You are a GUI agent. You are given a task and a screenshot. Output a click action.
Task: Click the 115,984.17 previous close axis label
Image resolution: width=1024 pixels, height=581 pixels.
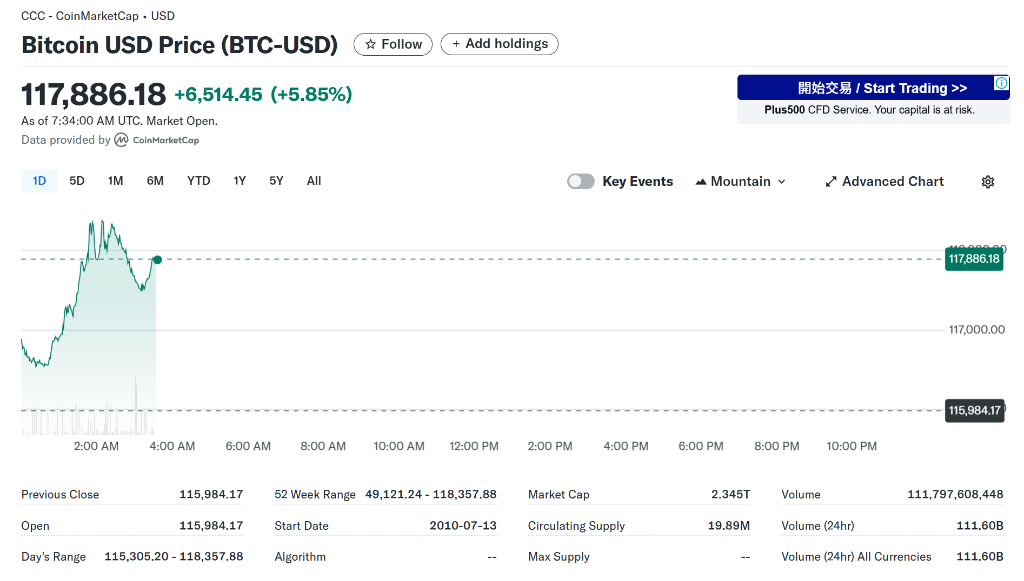pyautogui.click(x=974, y=411)
